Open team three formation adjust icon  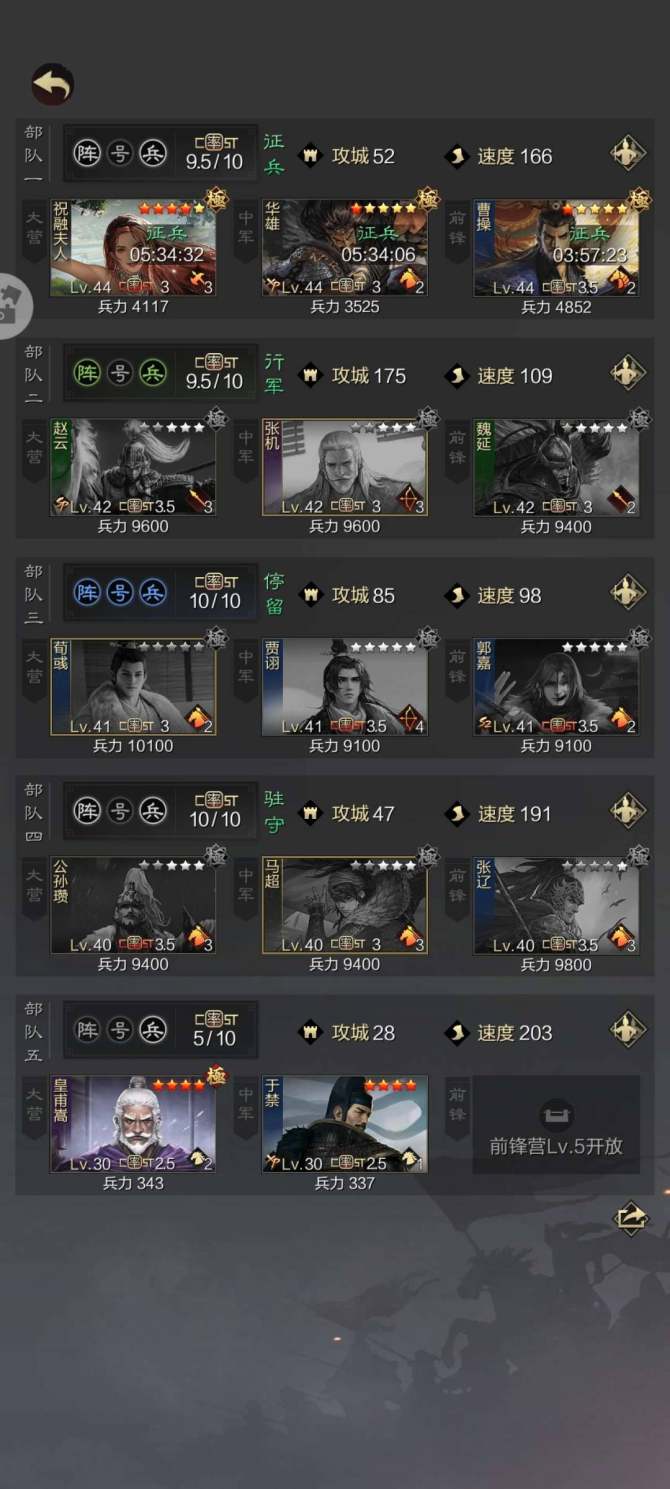(628, 594)
